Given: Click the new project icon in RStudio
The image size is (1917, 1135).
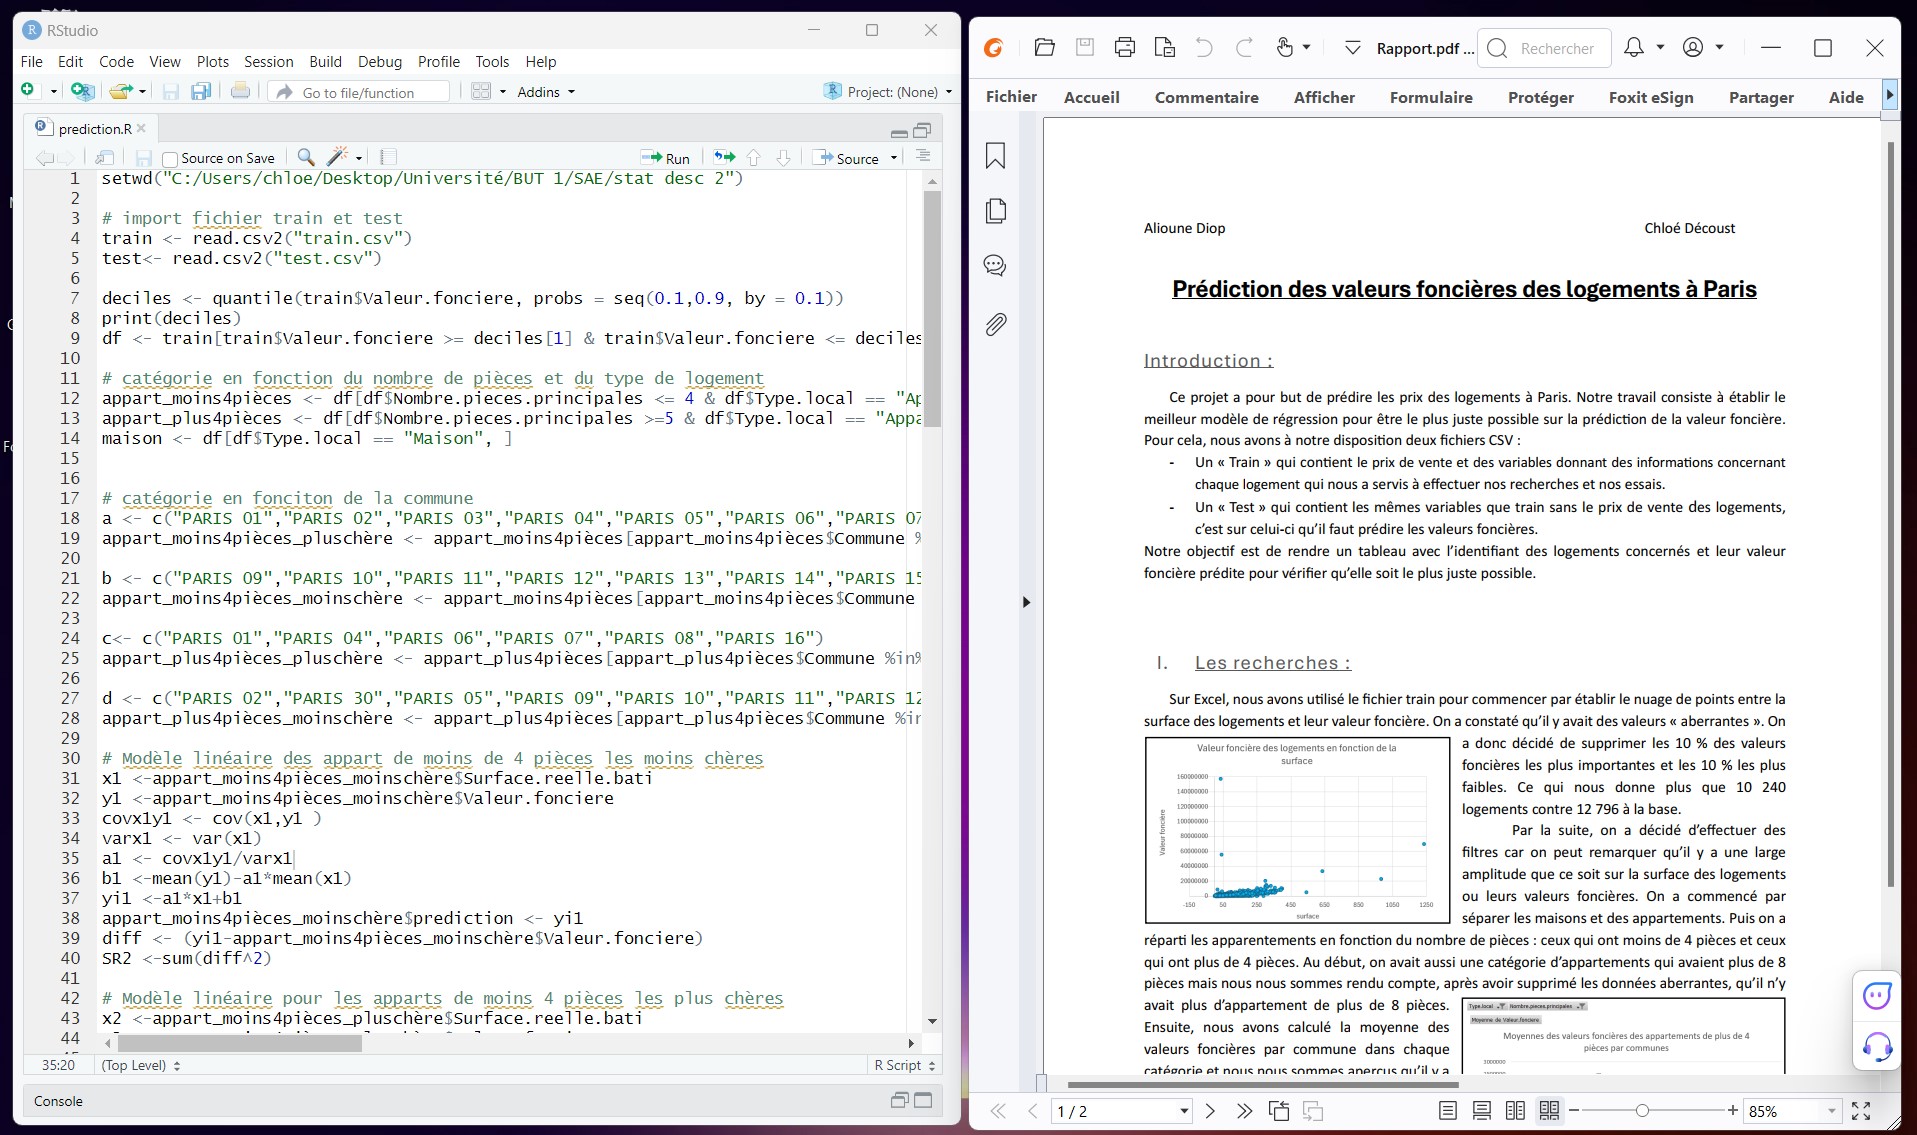Looking at the screenshot, I should [82, 91].
